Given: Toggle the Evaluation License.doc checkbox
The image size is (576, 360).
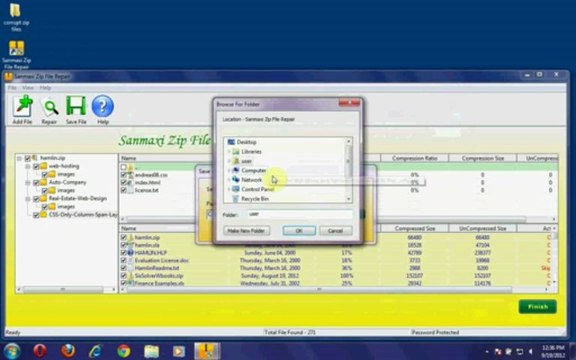Looking at the screenshot, I should [x=124, y=260].
